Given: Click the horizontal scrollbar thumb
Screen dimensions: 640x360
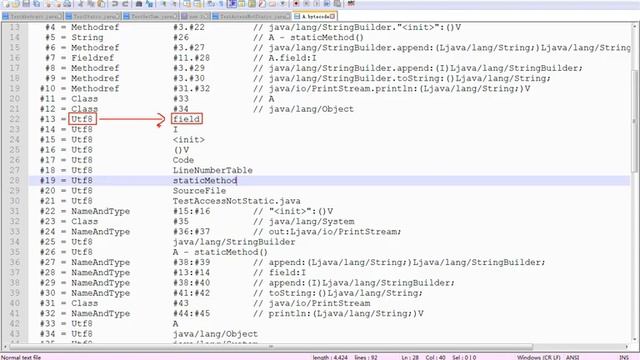Looking at the screenshot, I should [271, 347].
